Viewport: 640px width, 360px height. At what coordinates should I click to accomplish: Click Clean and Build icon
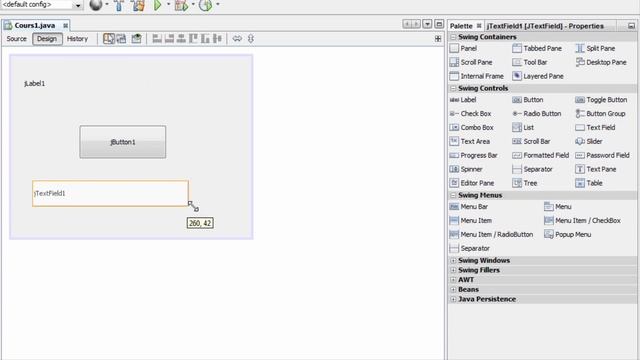pos(139,5)
